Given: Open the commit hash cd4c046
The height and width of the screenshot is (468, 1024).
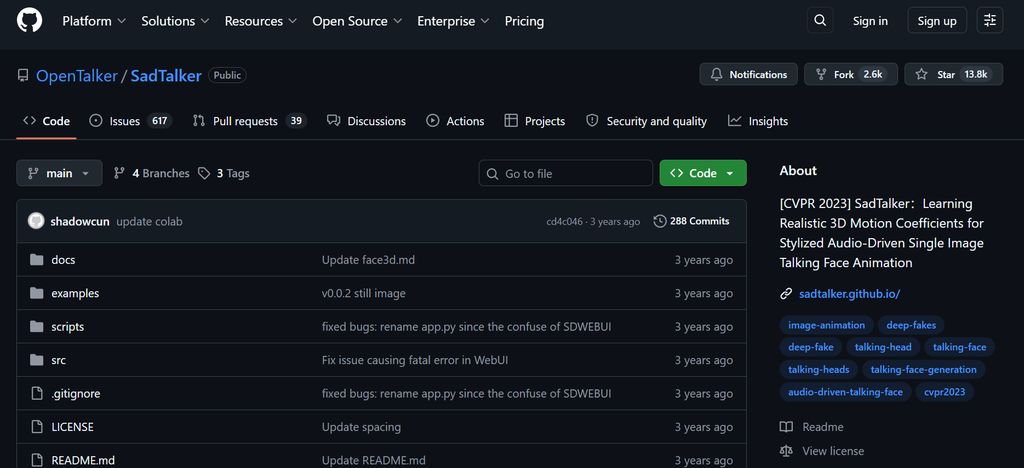Looking at the screenshot, I should point(564,222).
